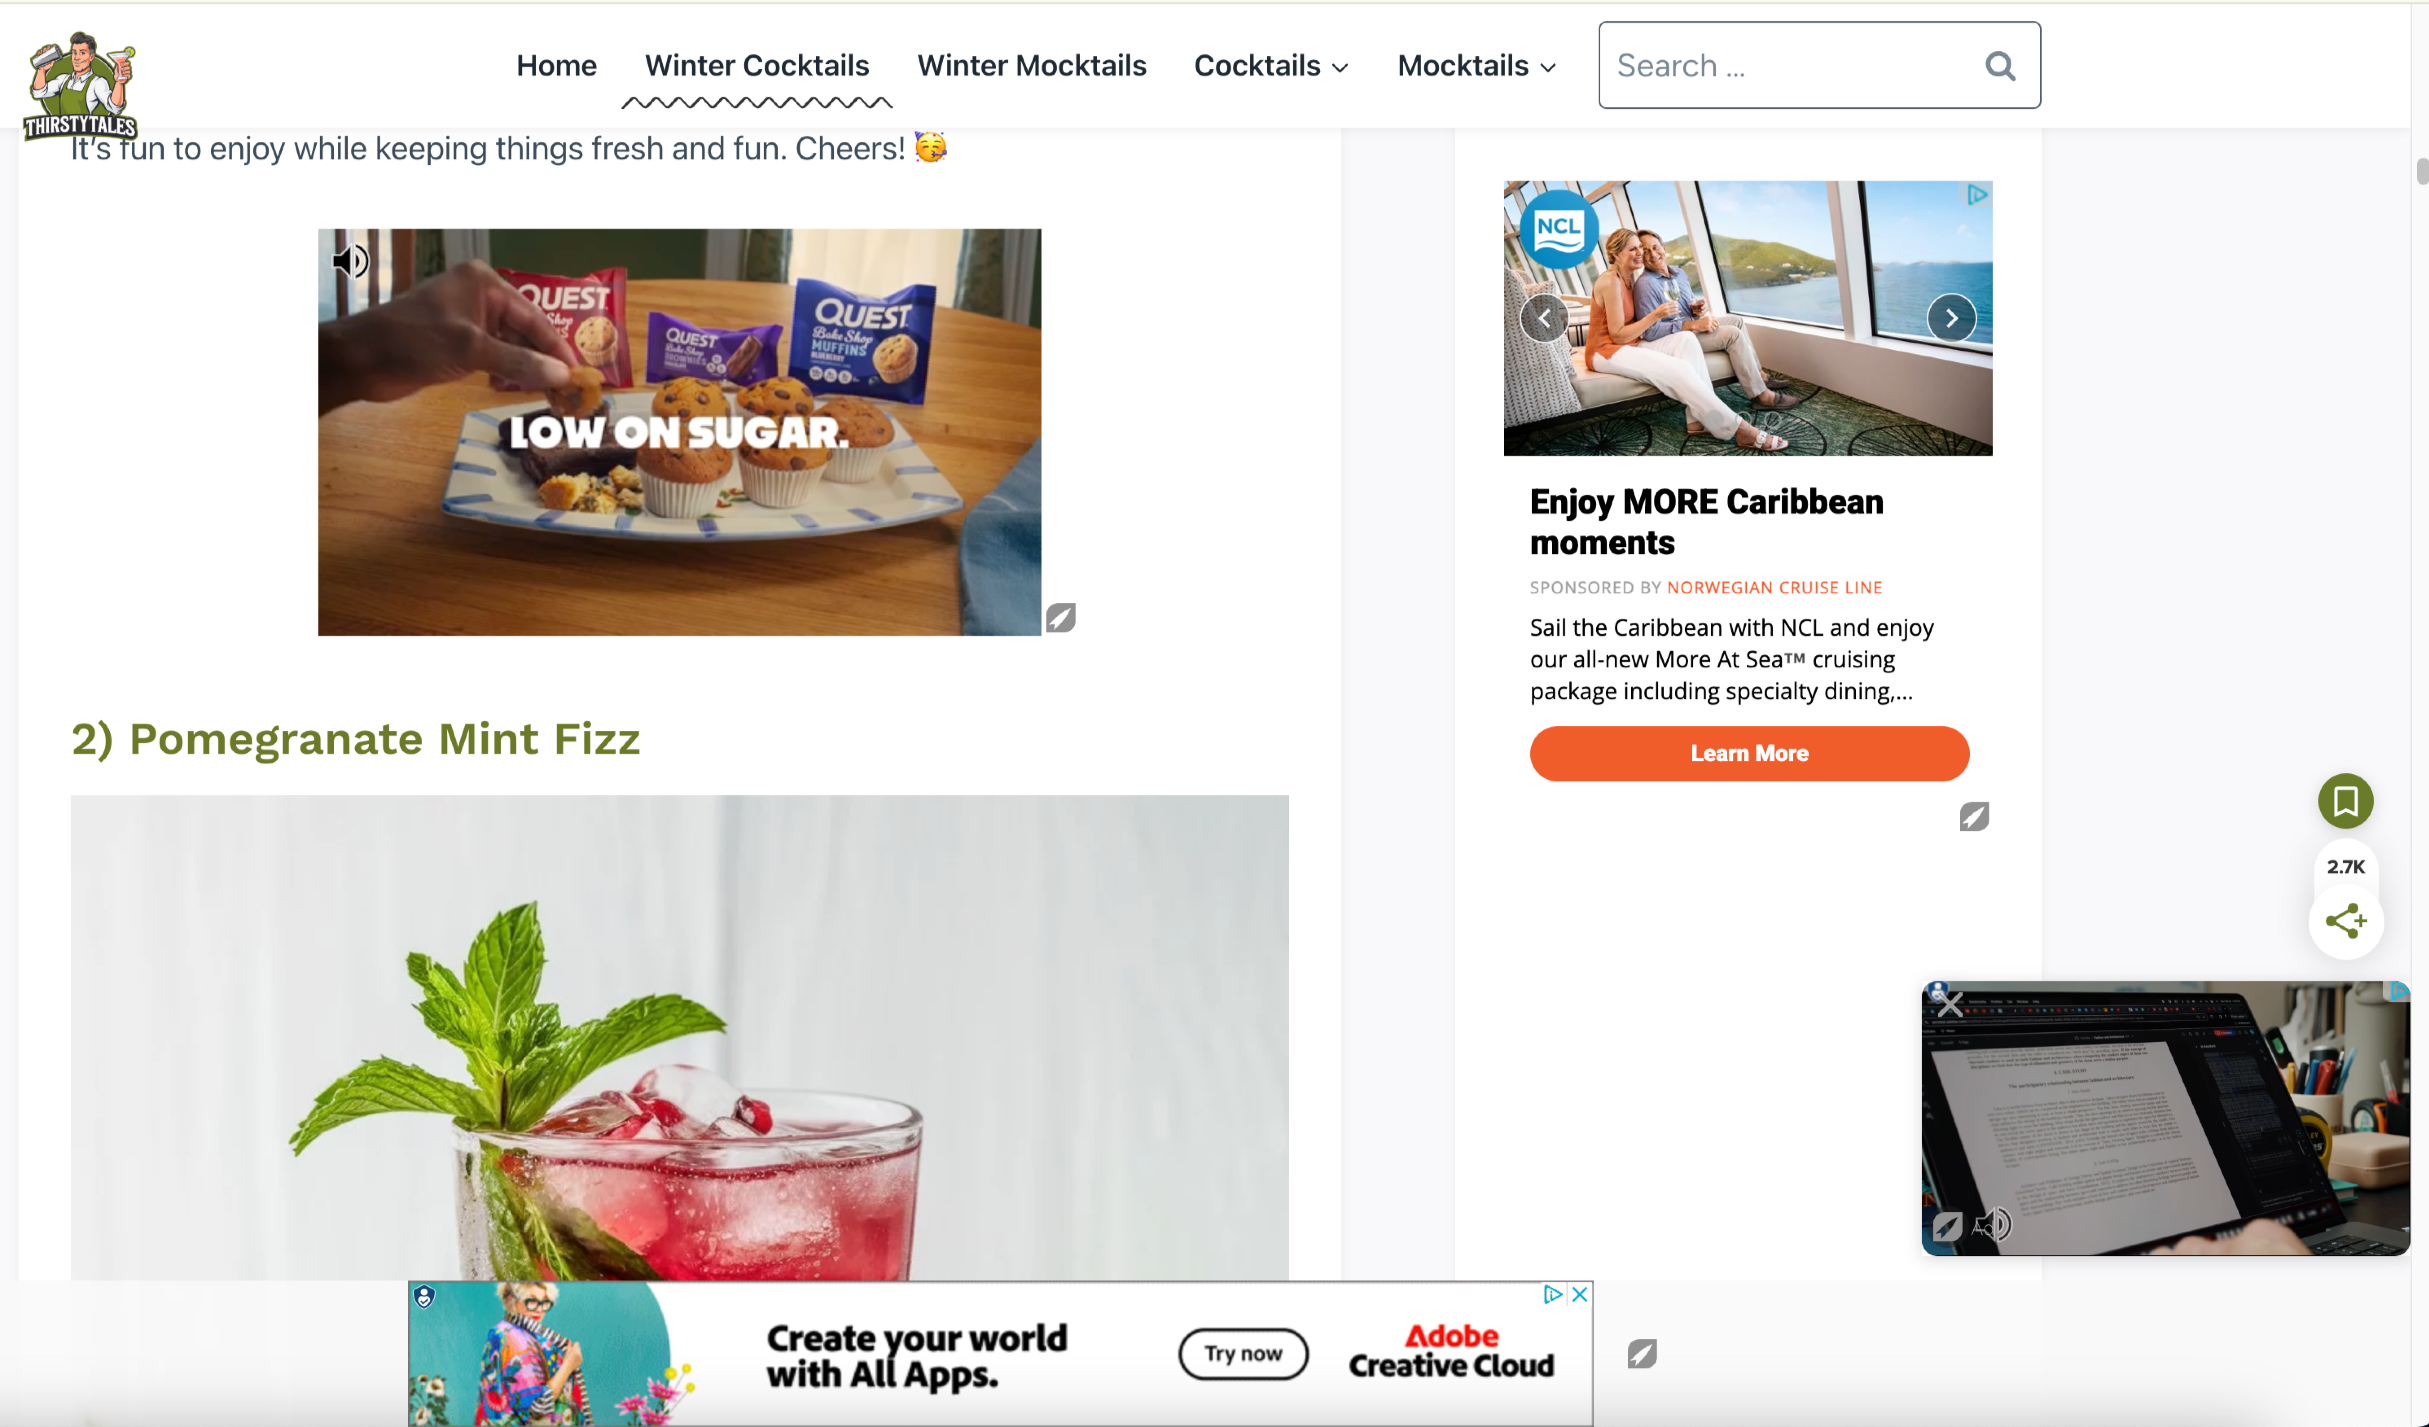2429x1427 pixels.
Task: Toggle sound on the Quest video ad
Action: [350, 262]
